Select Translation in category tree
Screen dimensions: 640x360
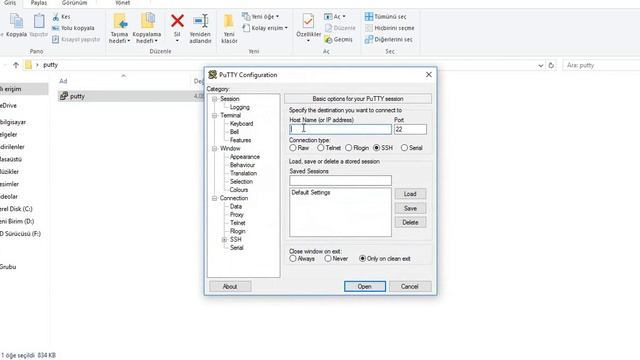coord(243,173)
